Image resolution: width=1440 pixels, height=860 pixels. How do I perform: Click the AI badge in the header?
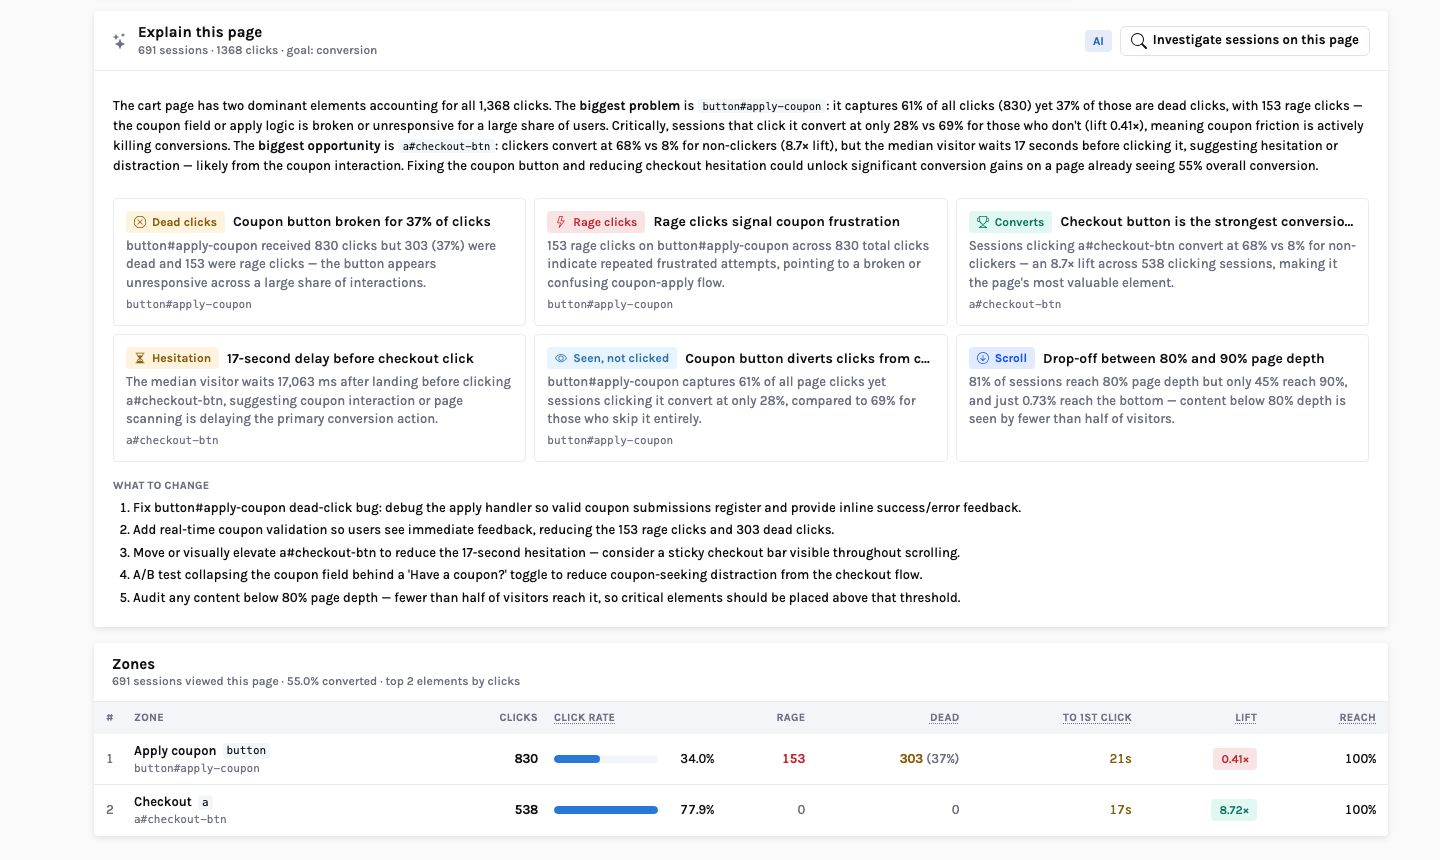pyautogui.click(x=1098, y=41)
